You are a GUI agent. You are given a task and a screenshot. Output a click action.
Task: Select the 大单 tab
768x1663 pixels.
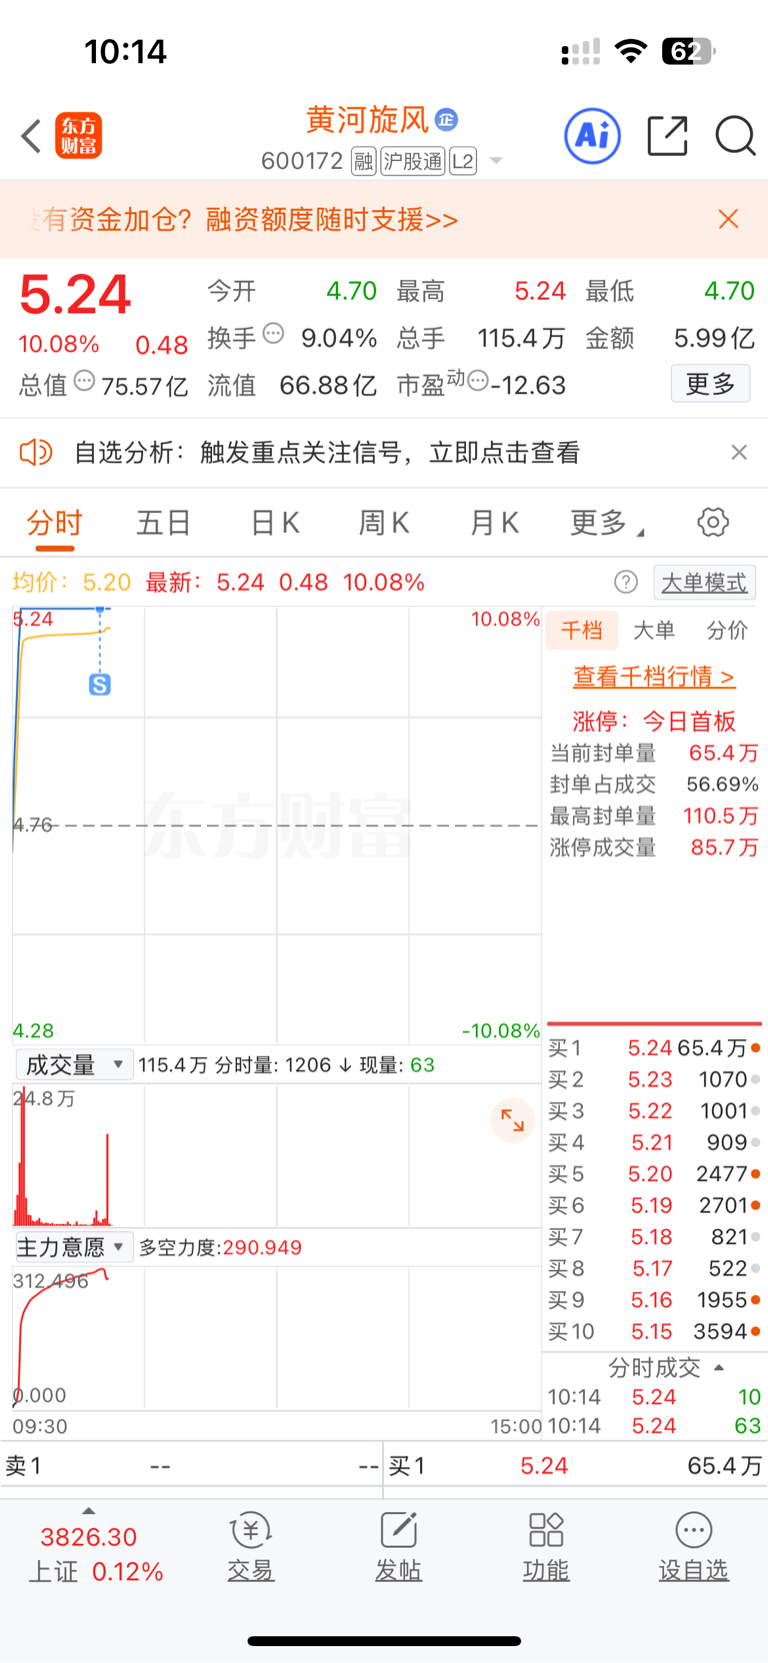pos(654,630)
